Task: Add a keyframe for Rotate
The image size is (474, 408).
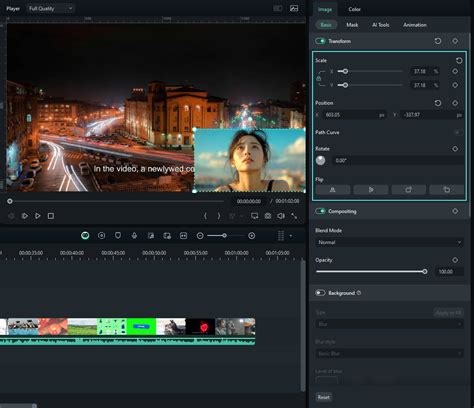Action: coord(455,149)
